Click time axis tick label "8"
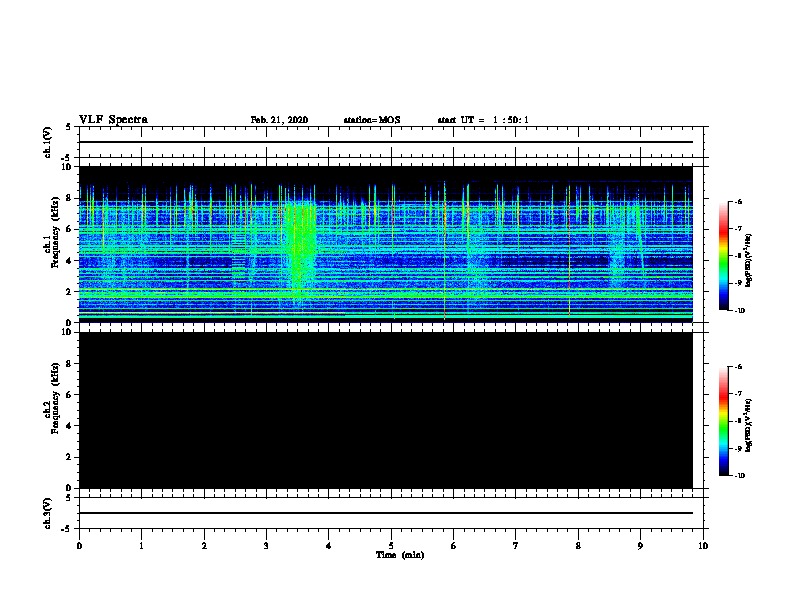This screenshot has height=612, width=792. [x=578, y=546]
